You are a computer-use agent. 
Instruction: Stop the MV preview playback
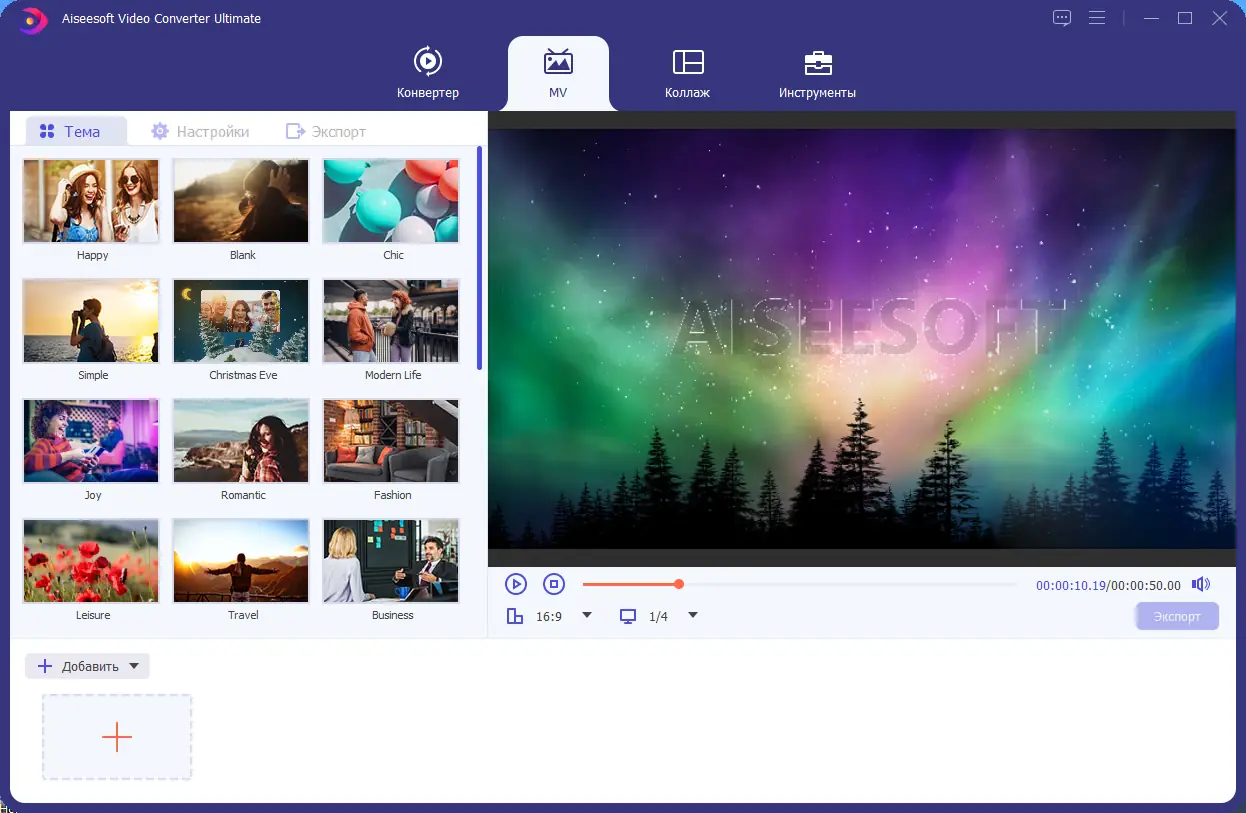[x=554, y=584]
